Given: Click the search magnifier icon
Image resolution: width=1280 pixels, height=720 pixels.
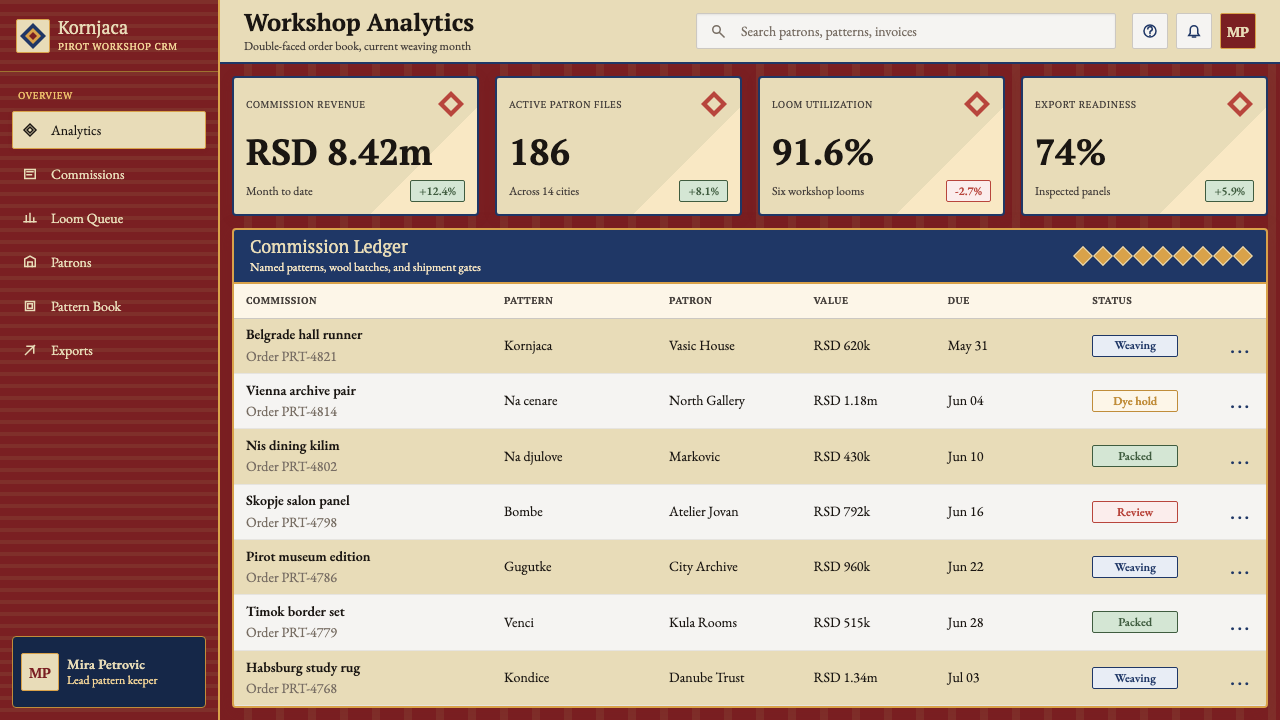Looking at the screenshot, I should tap(718, 32).
